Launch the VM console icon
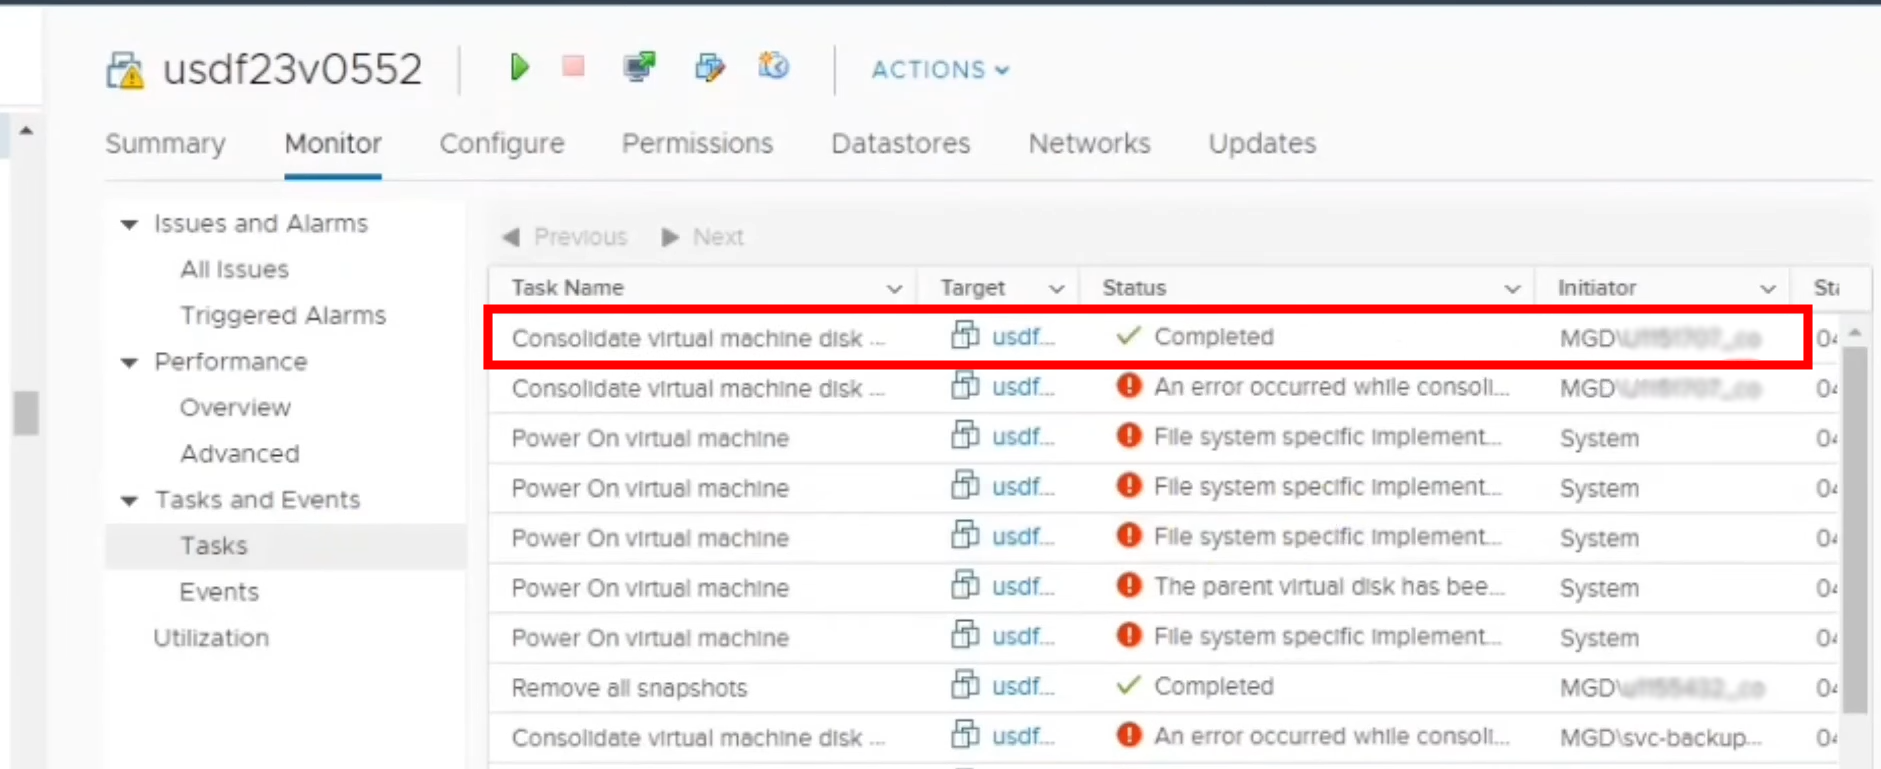The image size is (1881, 769). [x=639, y=68]
